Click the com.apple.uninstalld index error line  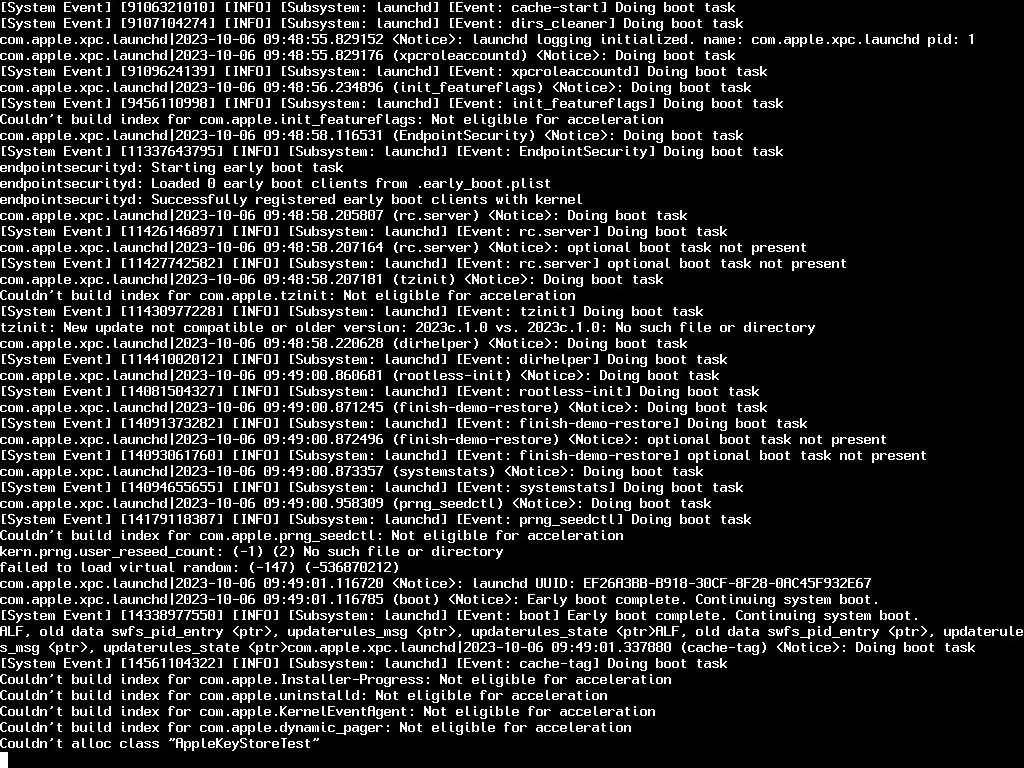(304, 696)
